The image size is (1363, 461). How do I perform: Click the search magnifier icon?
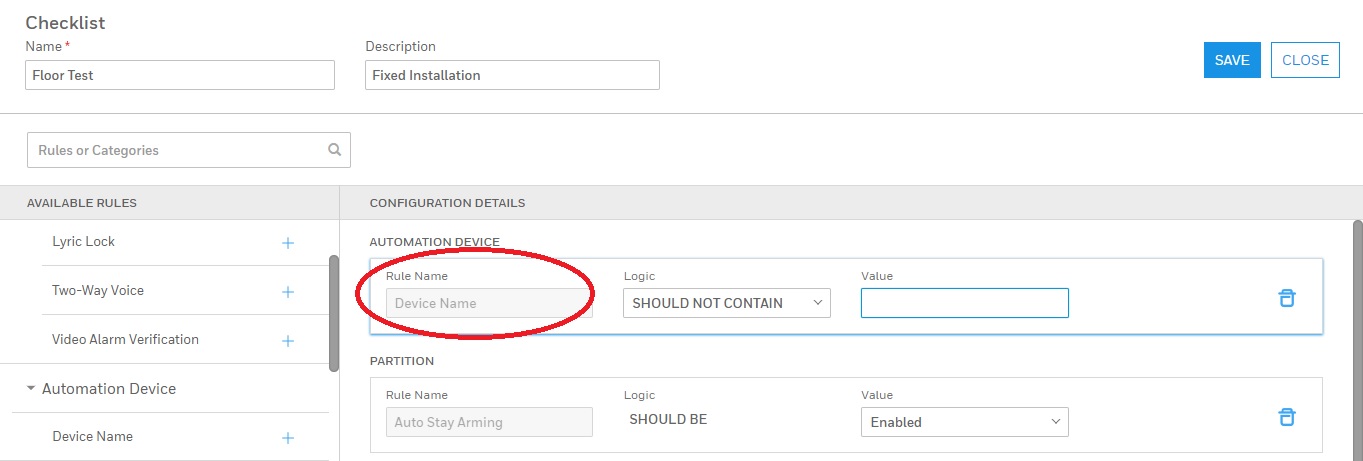pos(334,150)
